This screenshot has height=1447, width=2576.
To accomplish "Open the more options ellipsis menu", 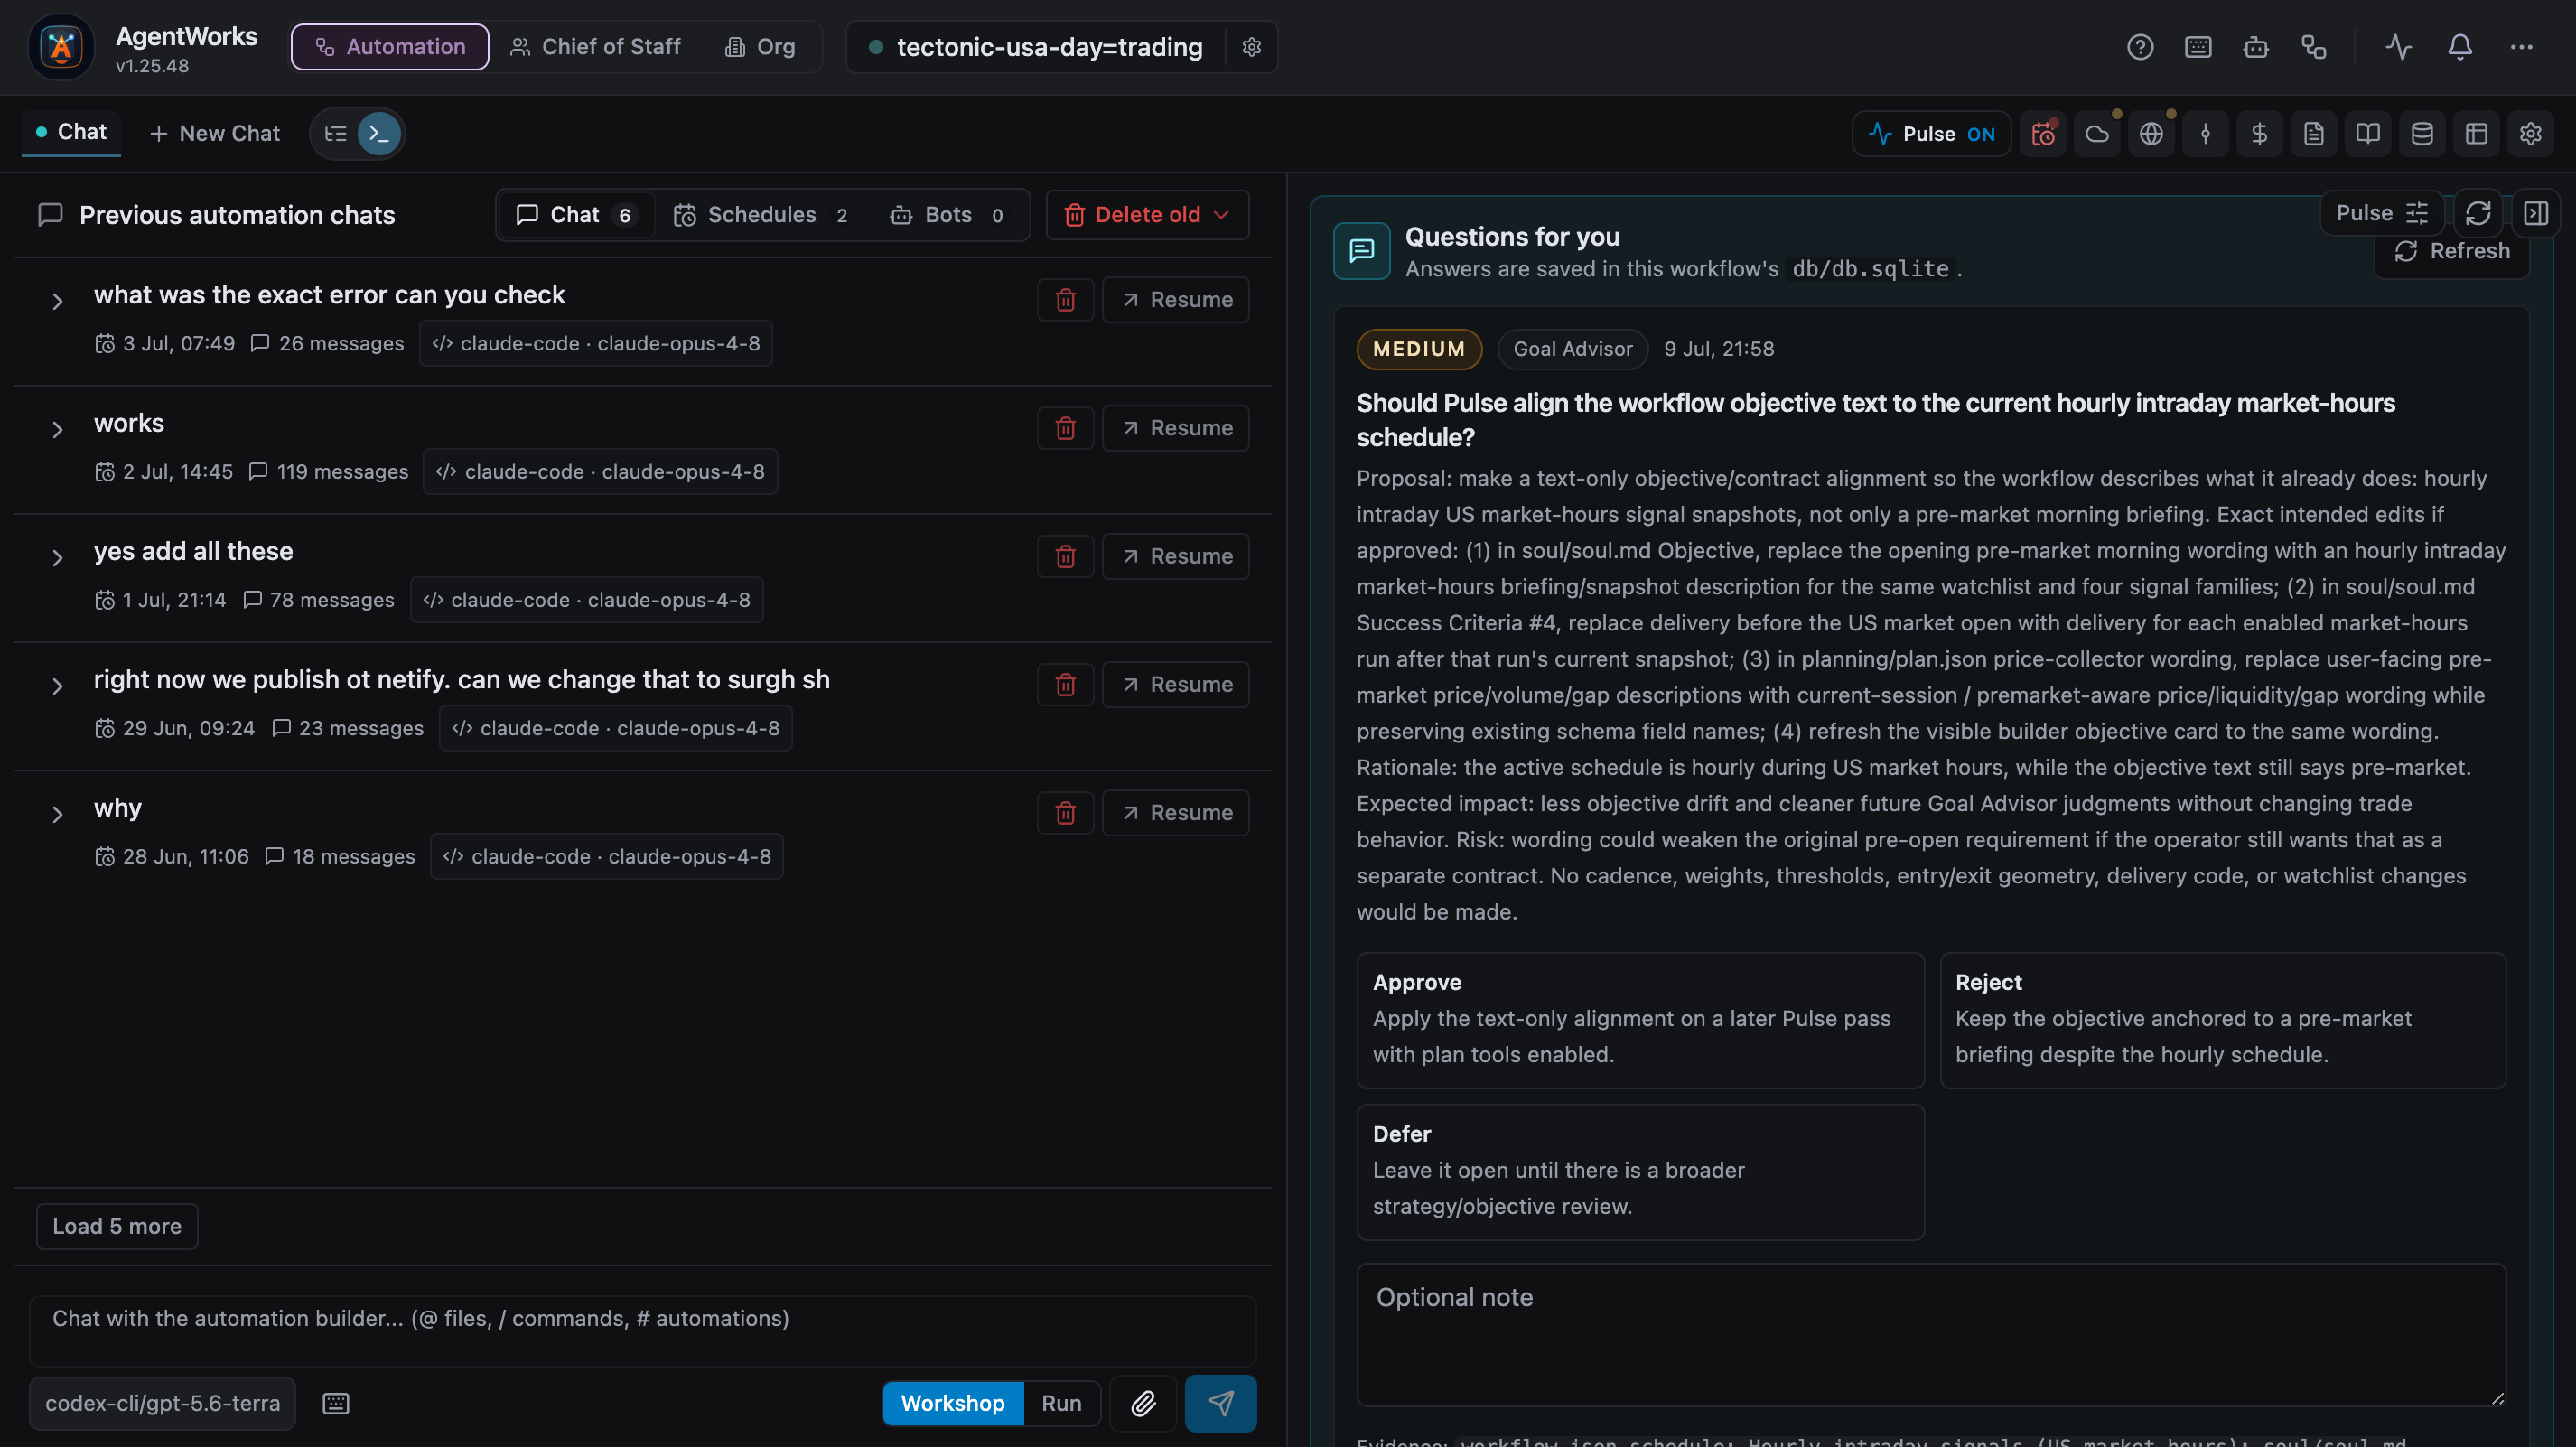I will coord(2521,47).
